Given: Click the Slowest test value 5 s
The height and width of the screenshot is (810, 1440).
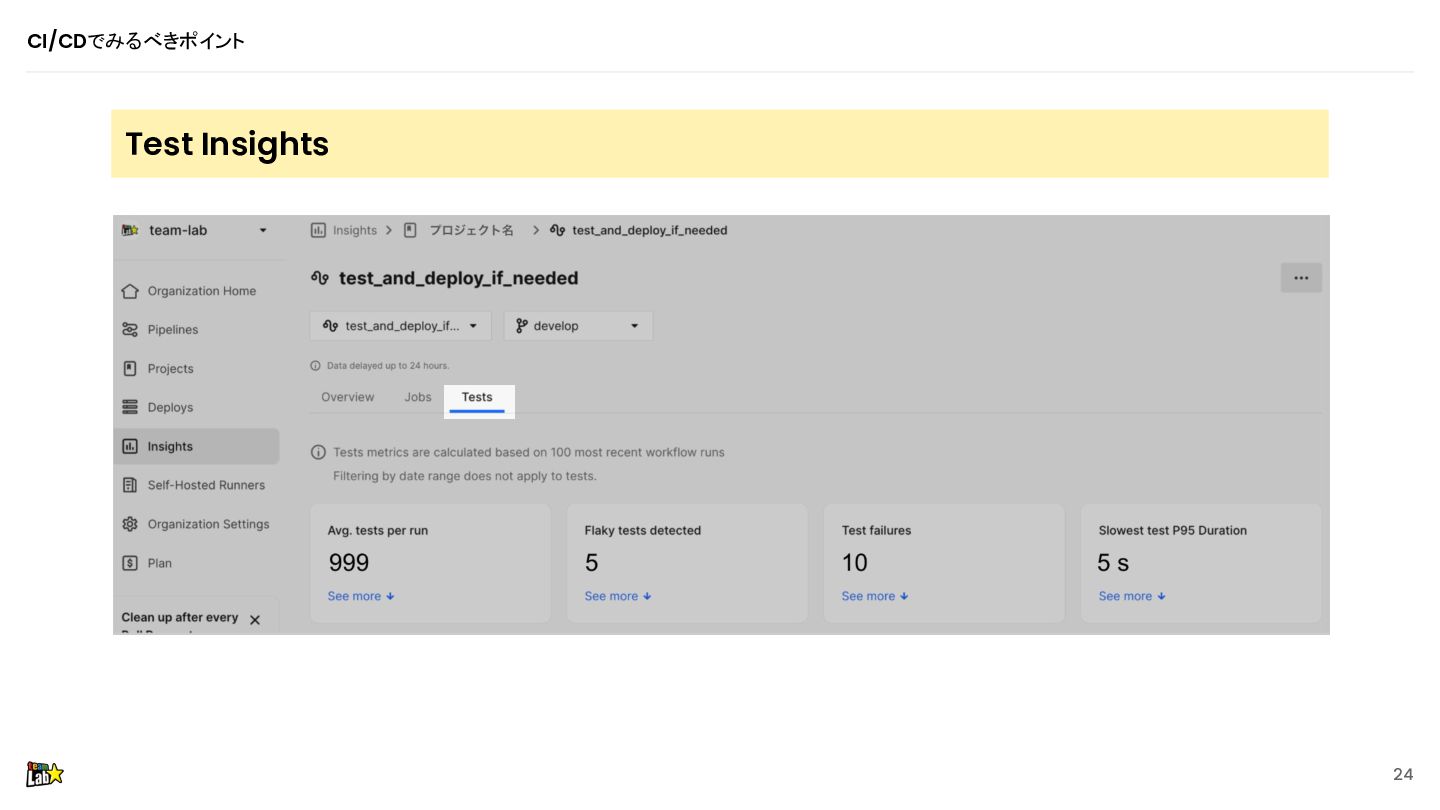Looking at the screenshot, I should click(x=1113, y=563).
